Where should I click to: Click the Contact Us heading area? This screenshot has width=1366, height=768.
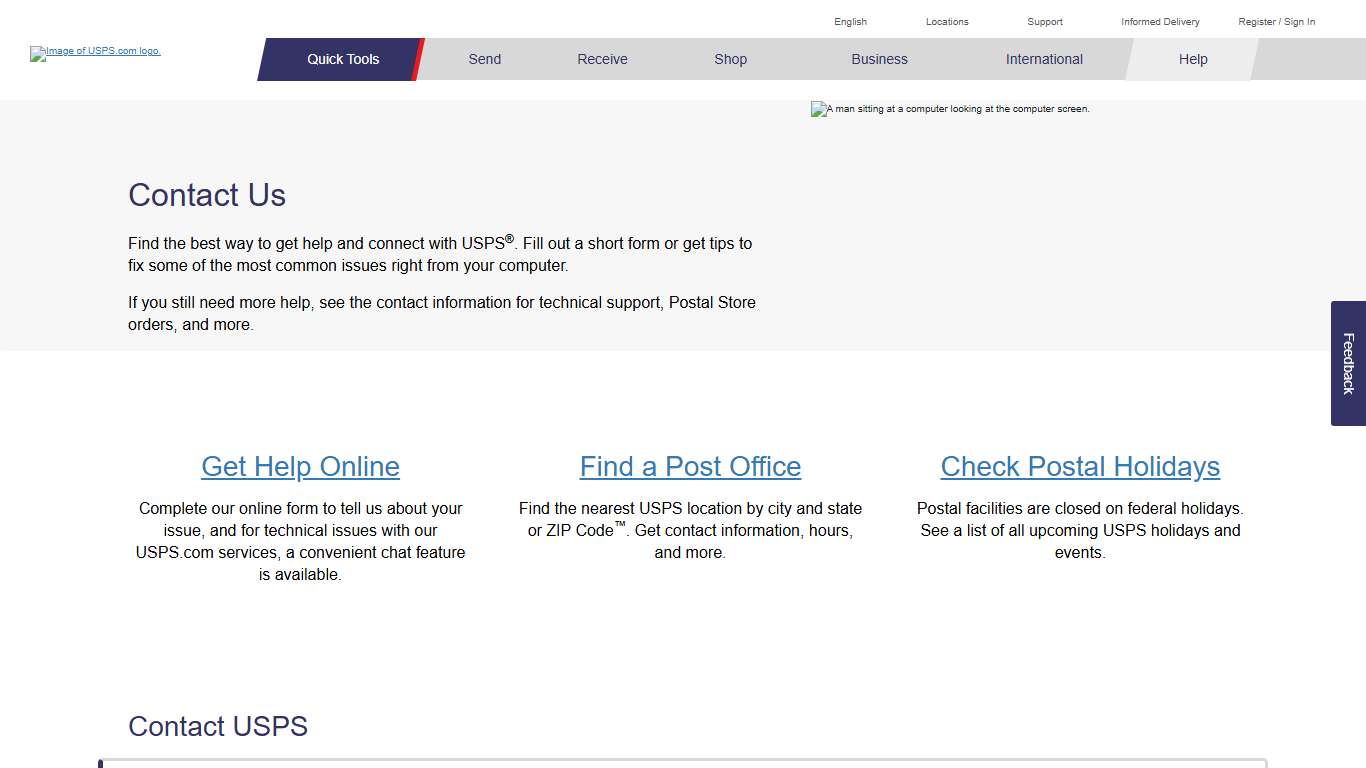pos(207,195)
